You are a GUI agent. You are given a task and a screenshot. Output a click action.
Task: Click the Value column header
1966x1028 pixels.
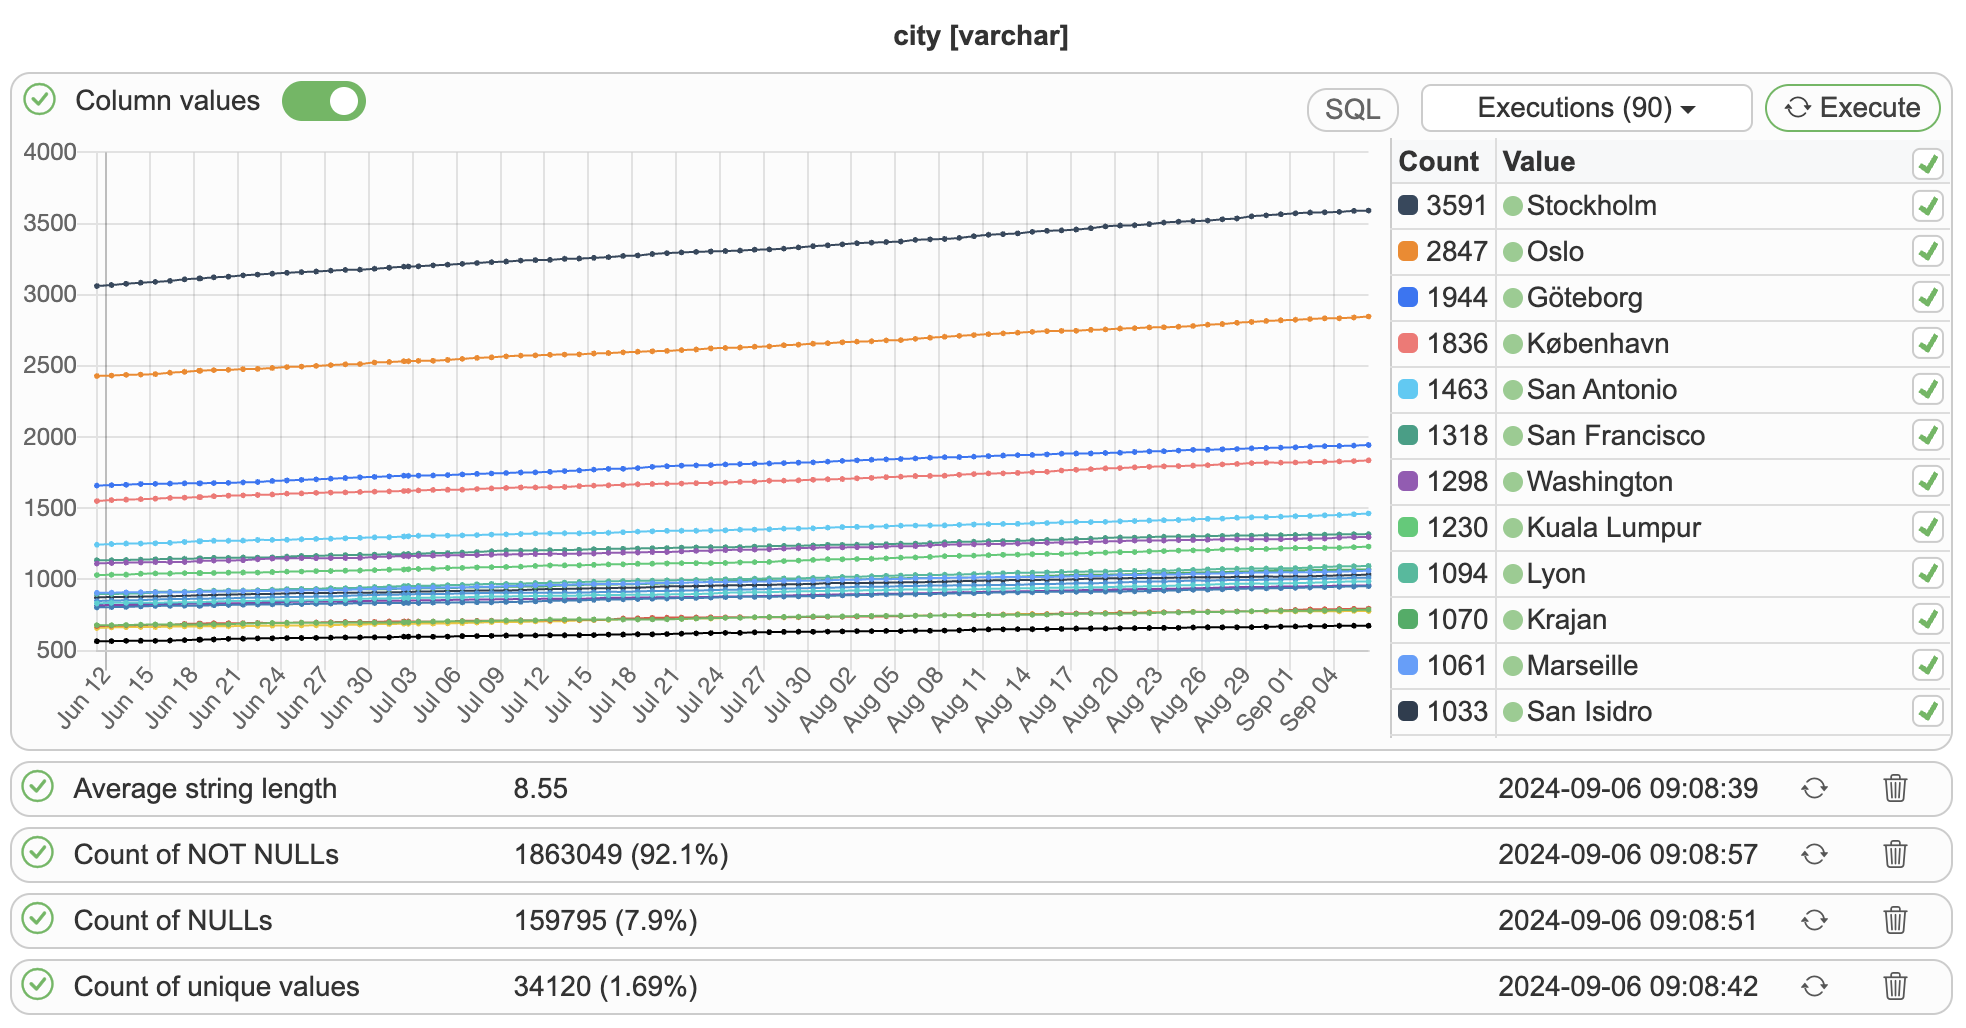pyautogui.click(x=1538, y=162)
